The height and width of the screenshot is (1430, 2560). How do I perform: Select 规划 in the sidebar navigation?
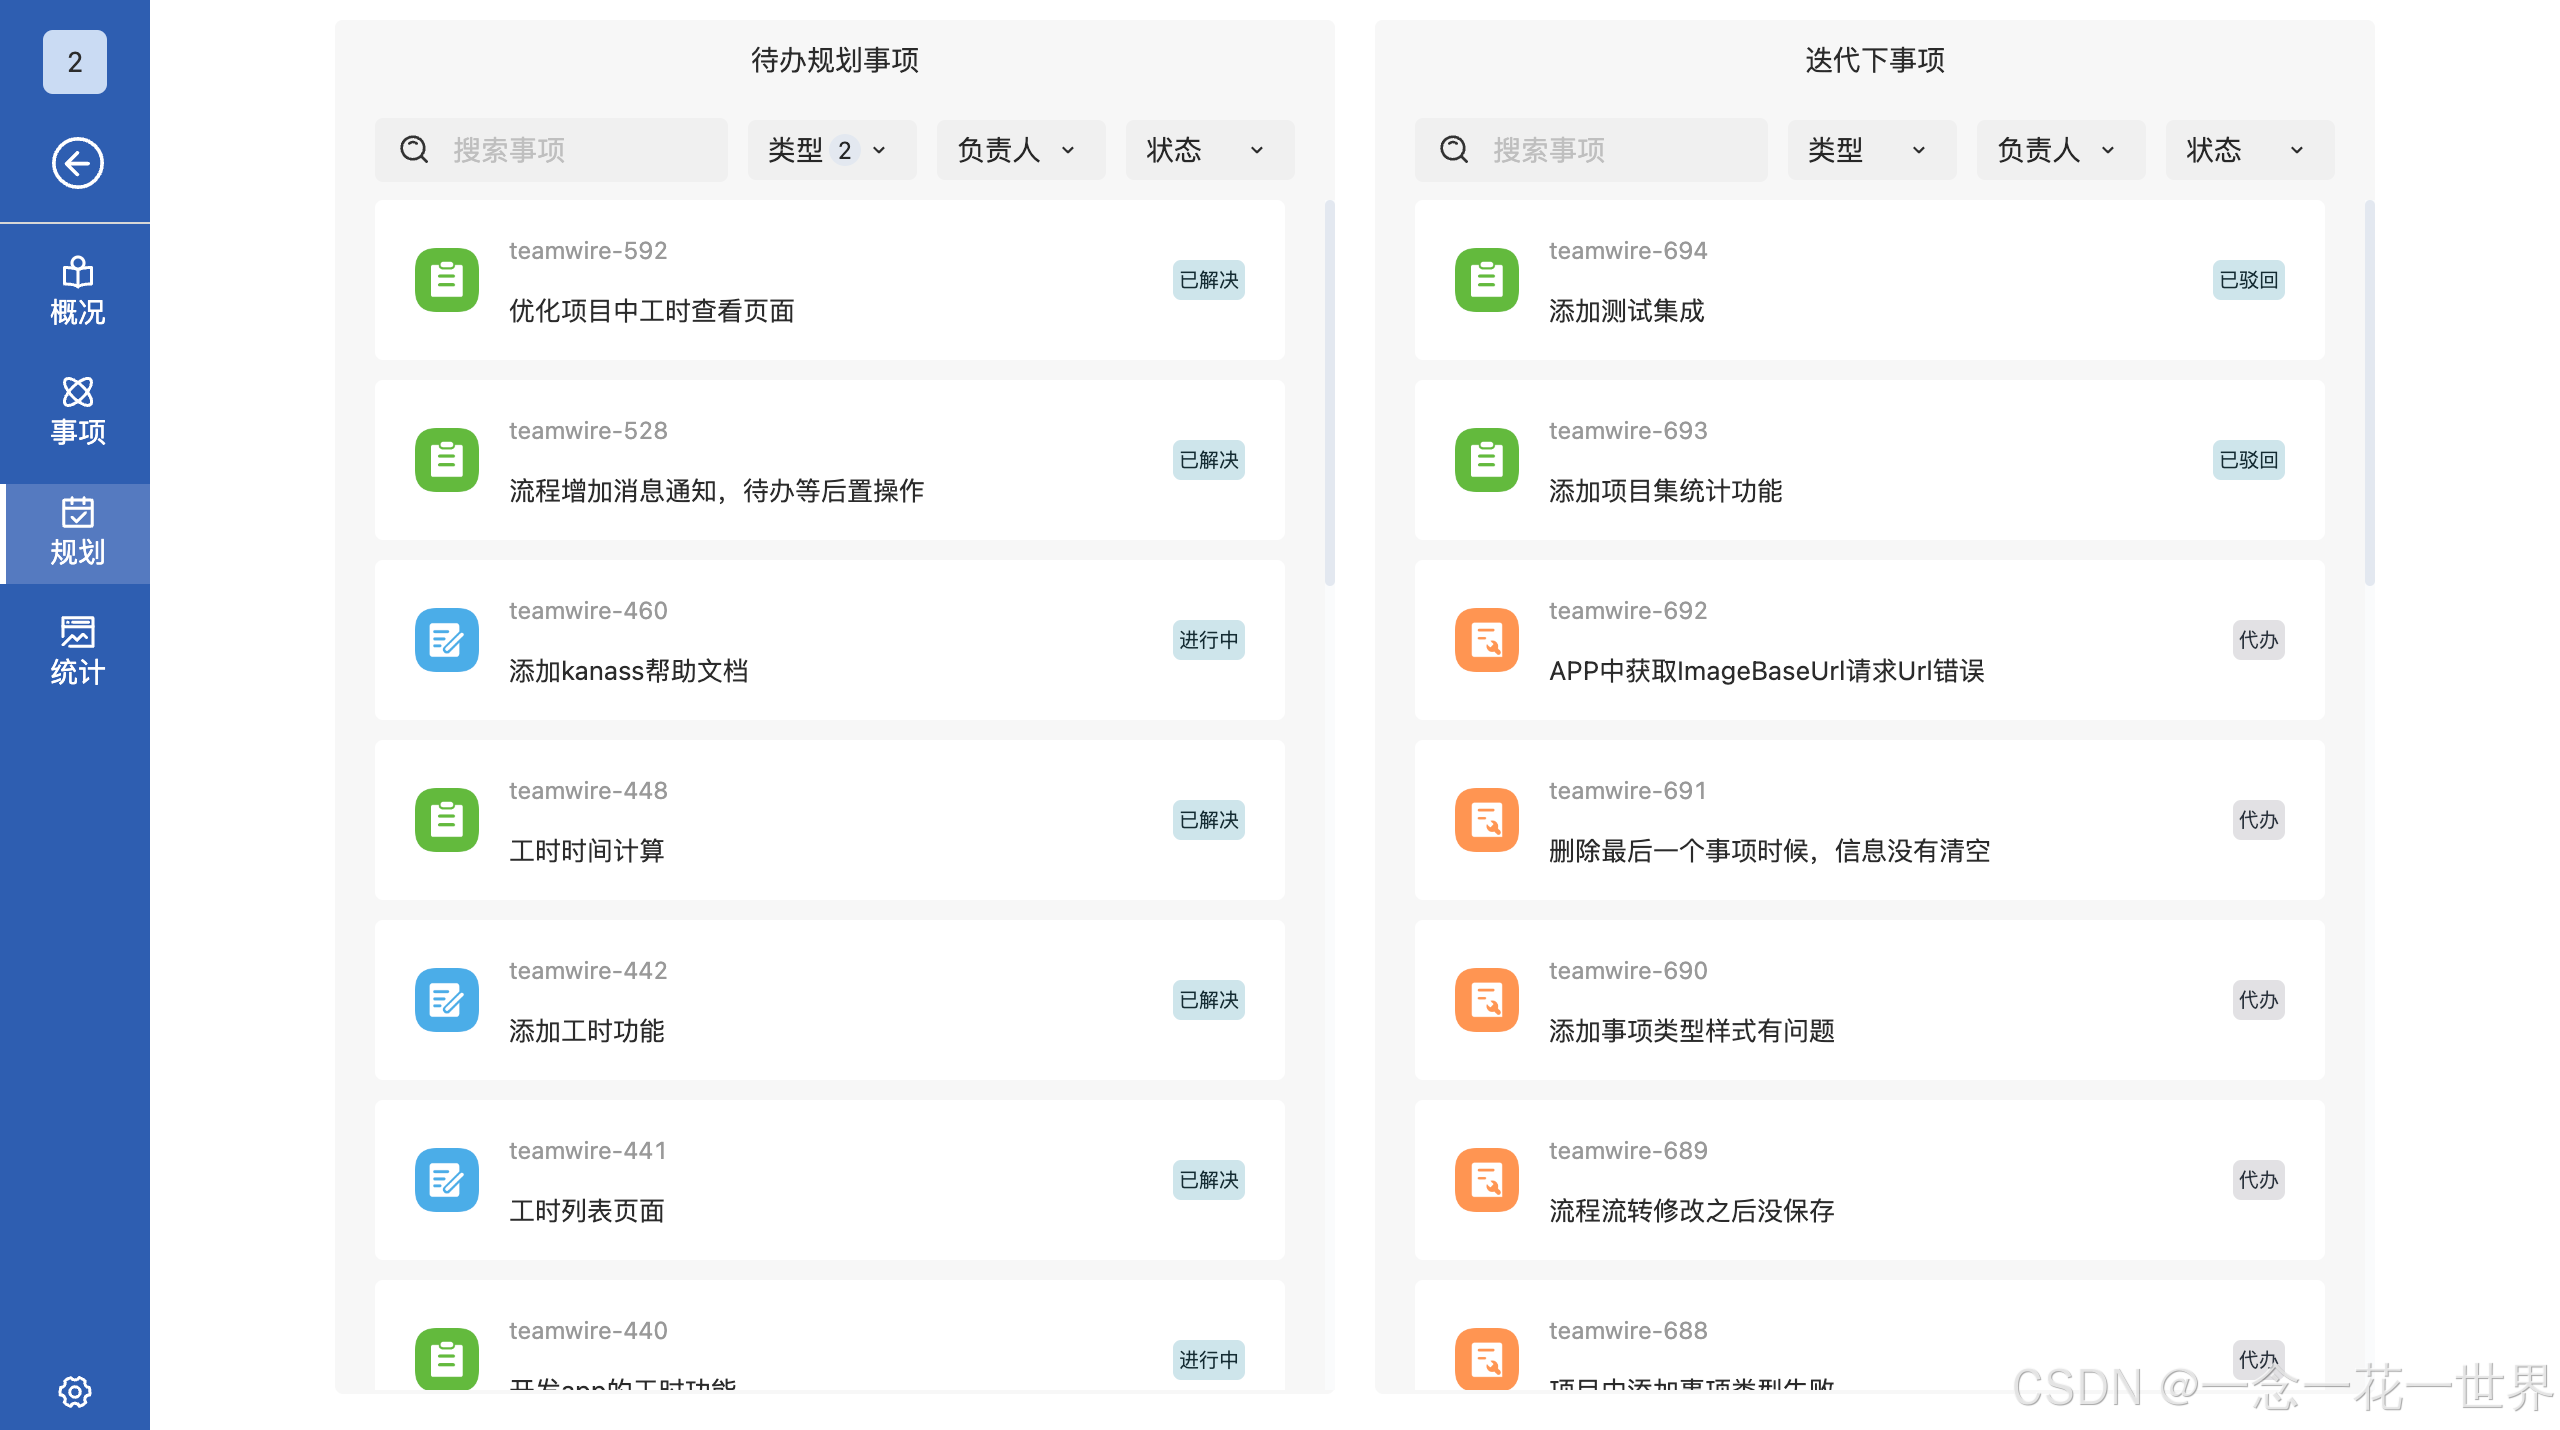[75, 533]
